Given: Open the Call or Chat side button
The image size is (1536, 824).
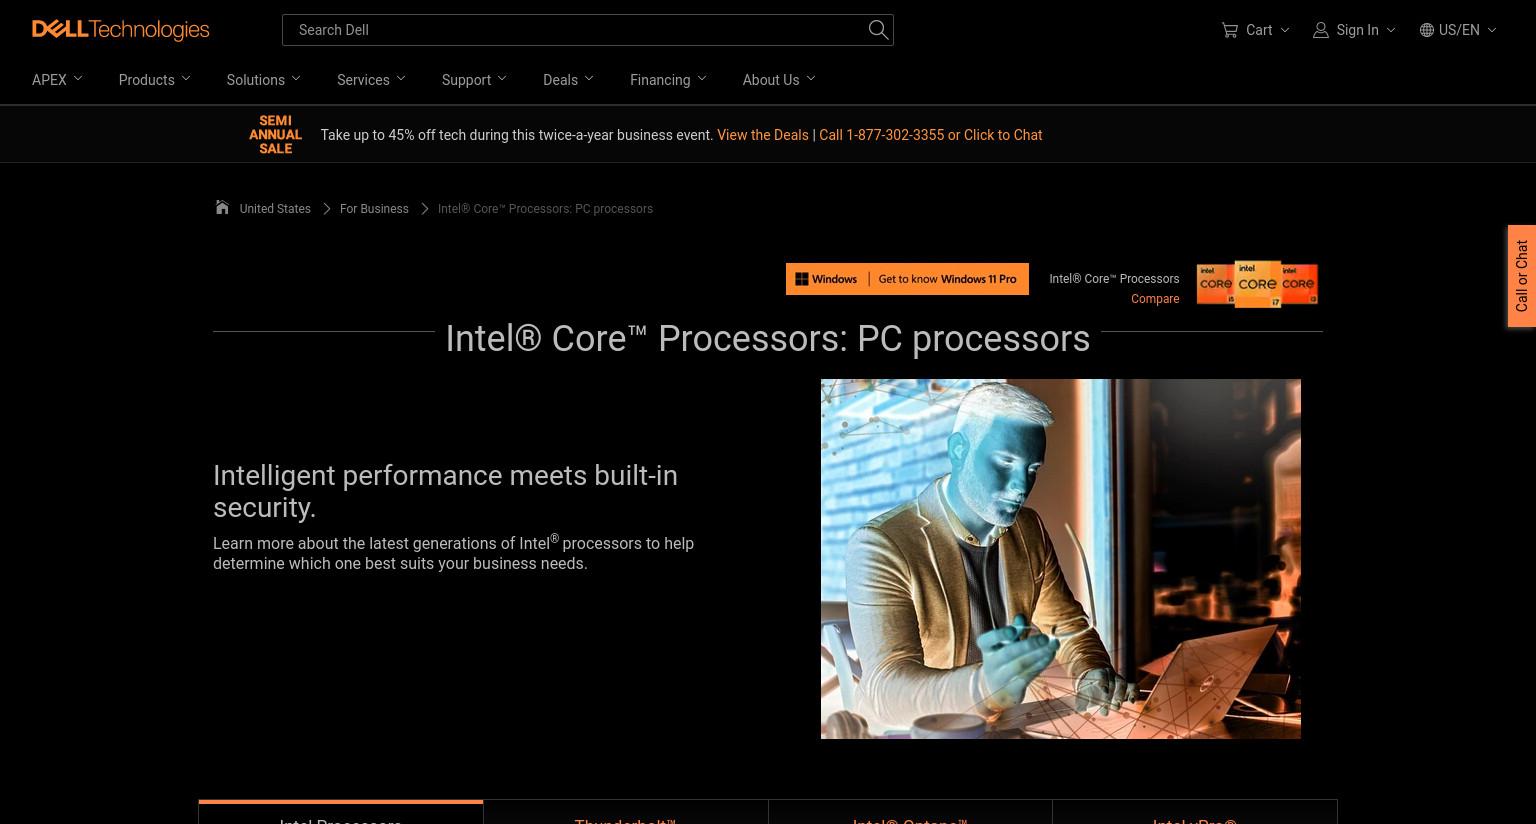Looking at the screenshot, I should coord(1522,276).
